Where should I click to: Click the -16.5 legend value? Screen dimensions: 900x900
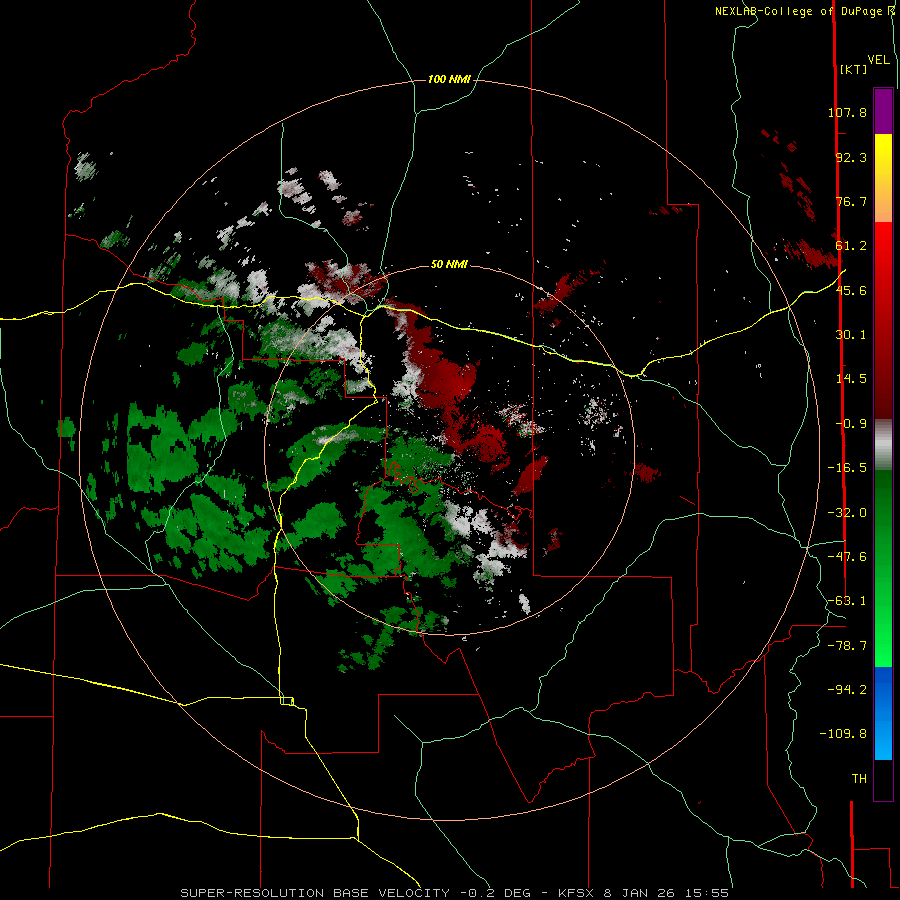(x=847, y=468)
